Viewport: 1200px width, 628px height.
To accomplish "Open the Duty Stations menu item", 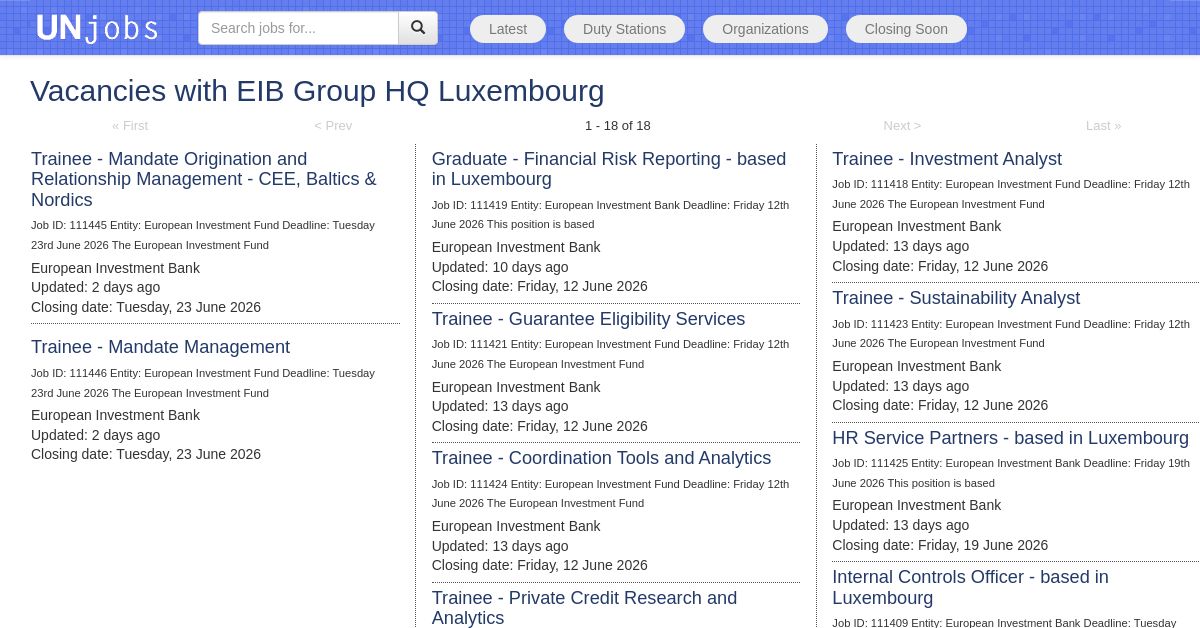I will pyautogui.click(x=624, y=29).
